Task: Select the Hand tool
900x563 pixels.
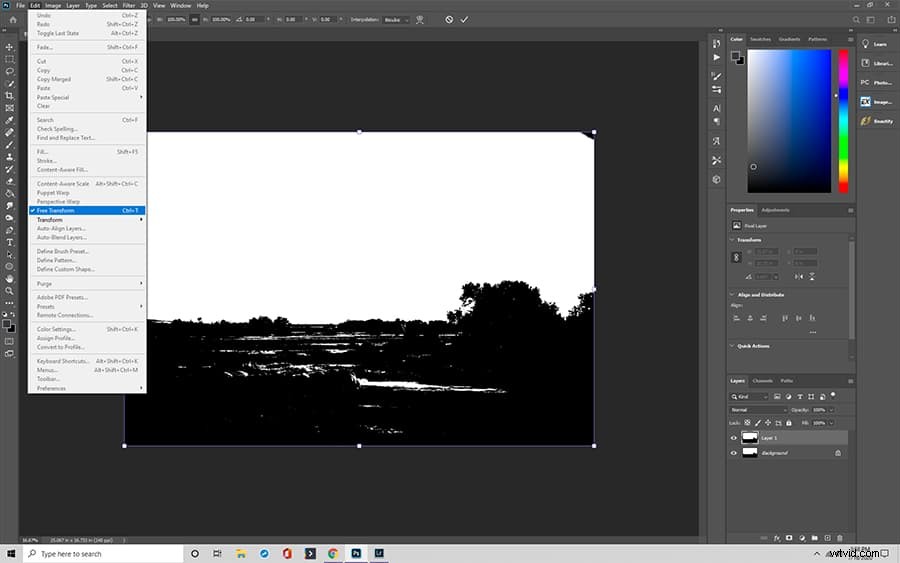Action: (x=9, y=279)
